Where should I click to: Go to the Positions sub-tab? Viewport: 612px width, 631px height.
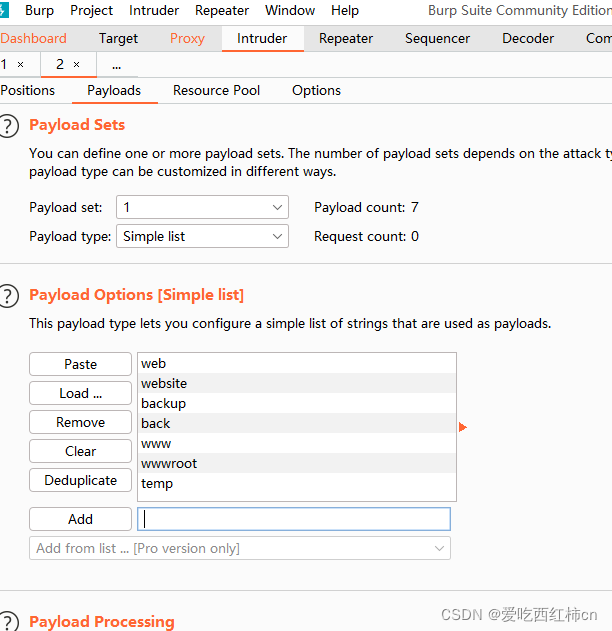click(27, 91)
